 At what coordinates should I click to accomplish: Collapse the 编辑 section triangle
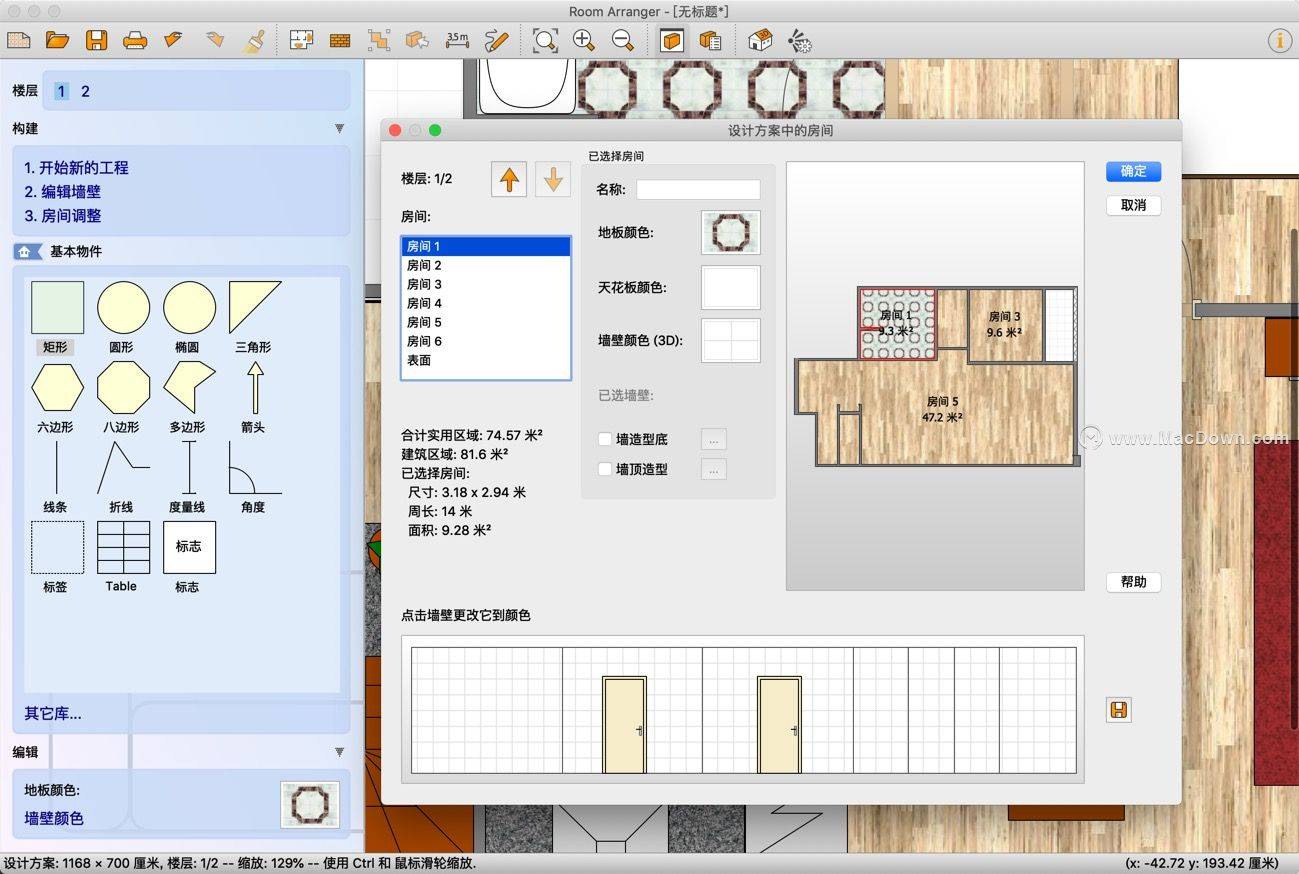tap(339, 752)
